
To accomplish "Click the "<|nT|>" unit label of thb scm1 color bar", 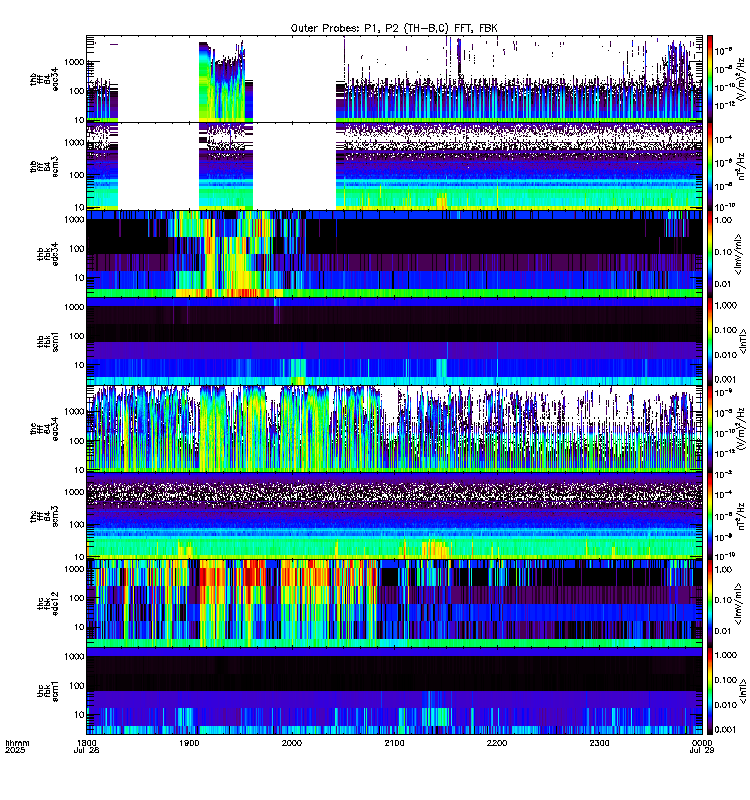I will click(743, 342).
